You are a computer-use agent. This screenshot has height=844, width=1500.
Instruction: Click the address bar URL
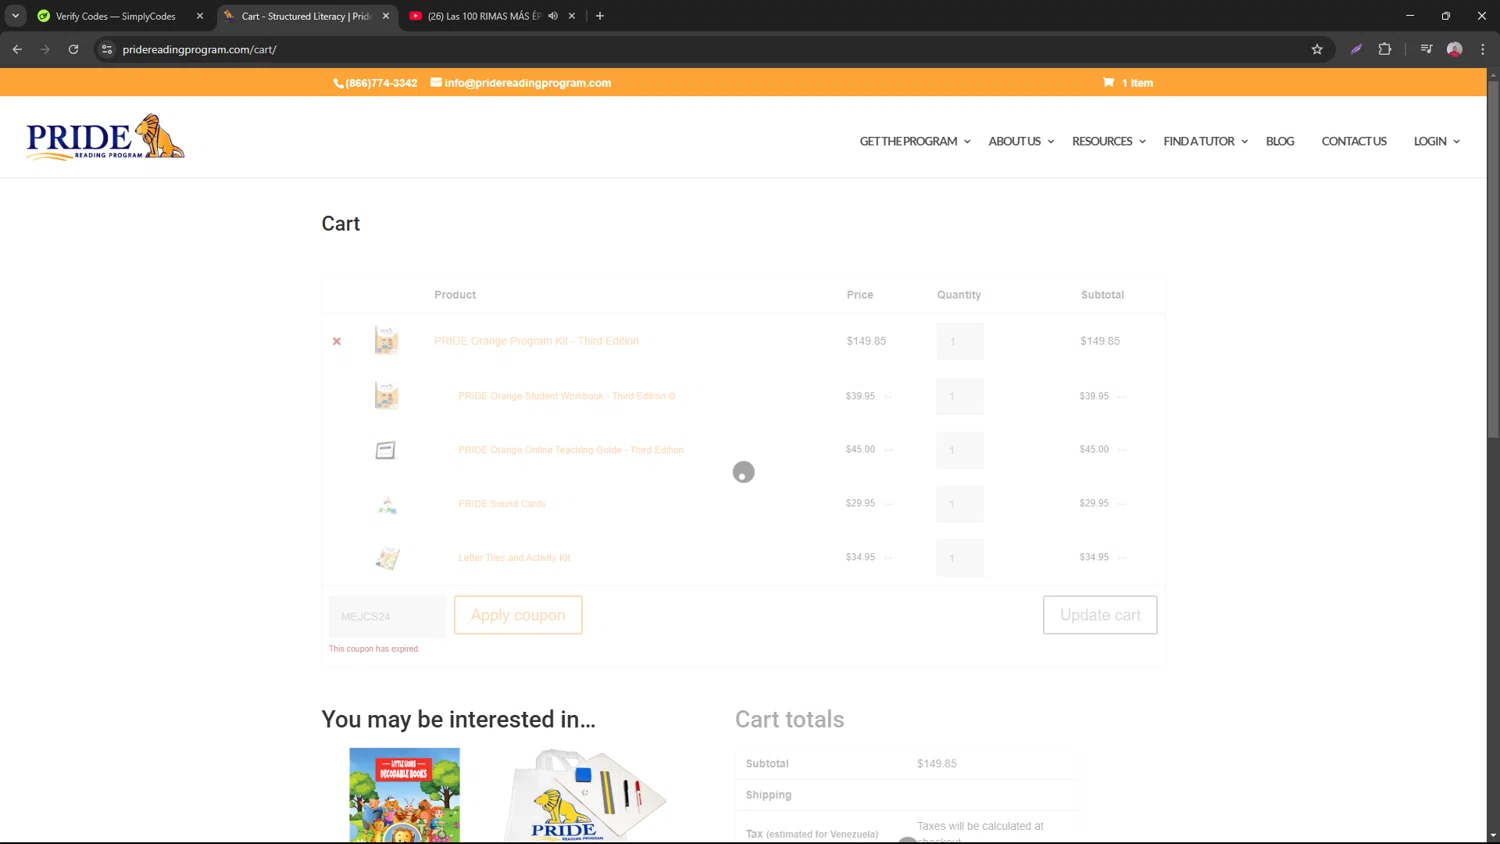tap(199, 49)
